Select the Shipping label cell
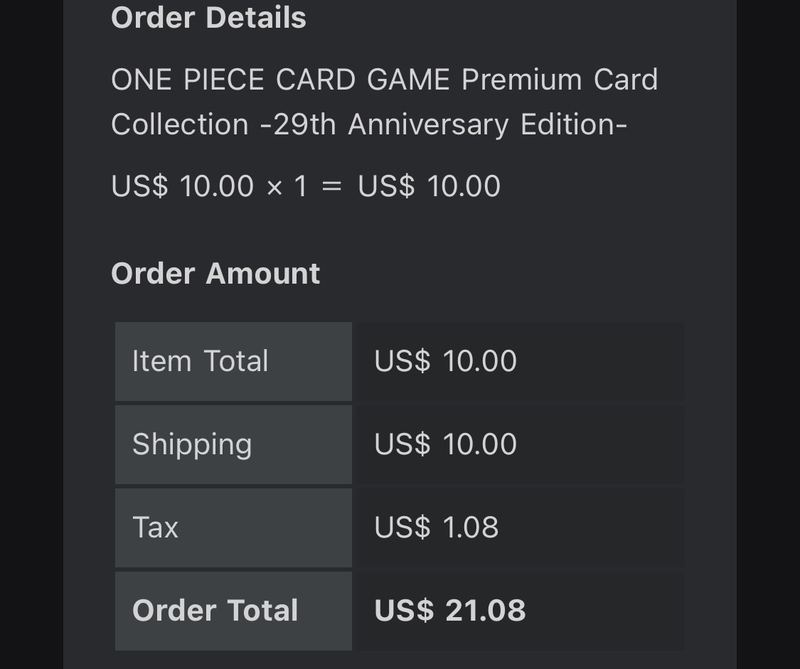Viewport: 800px width, 669px height. (234, 444)
